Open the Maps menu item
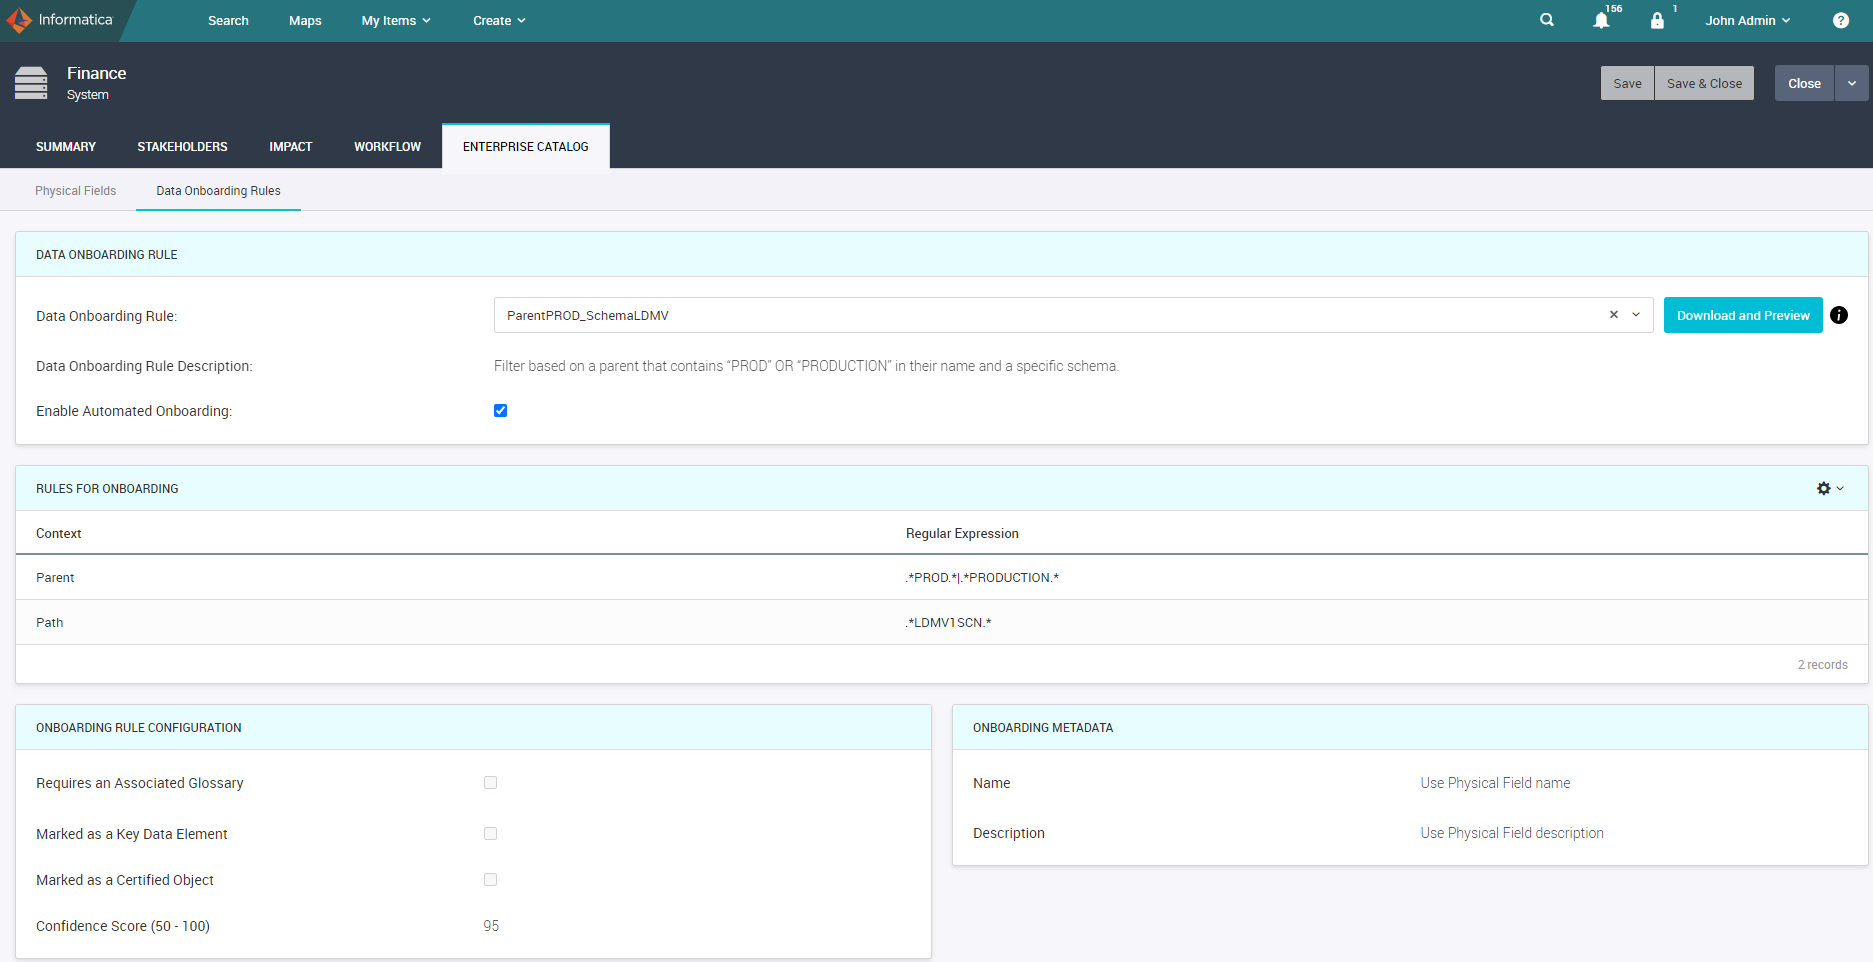1873x962 pixels. 305,20
